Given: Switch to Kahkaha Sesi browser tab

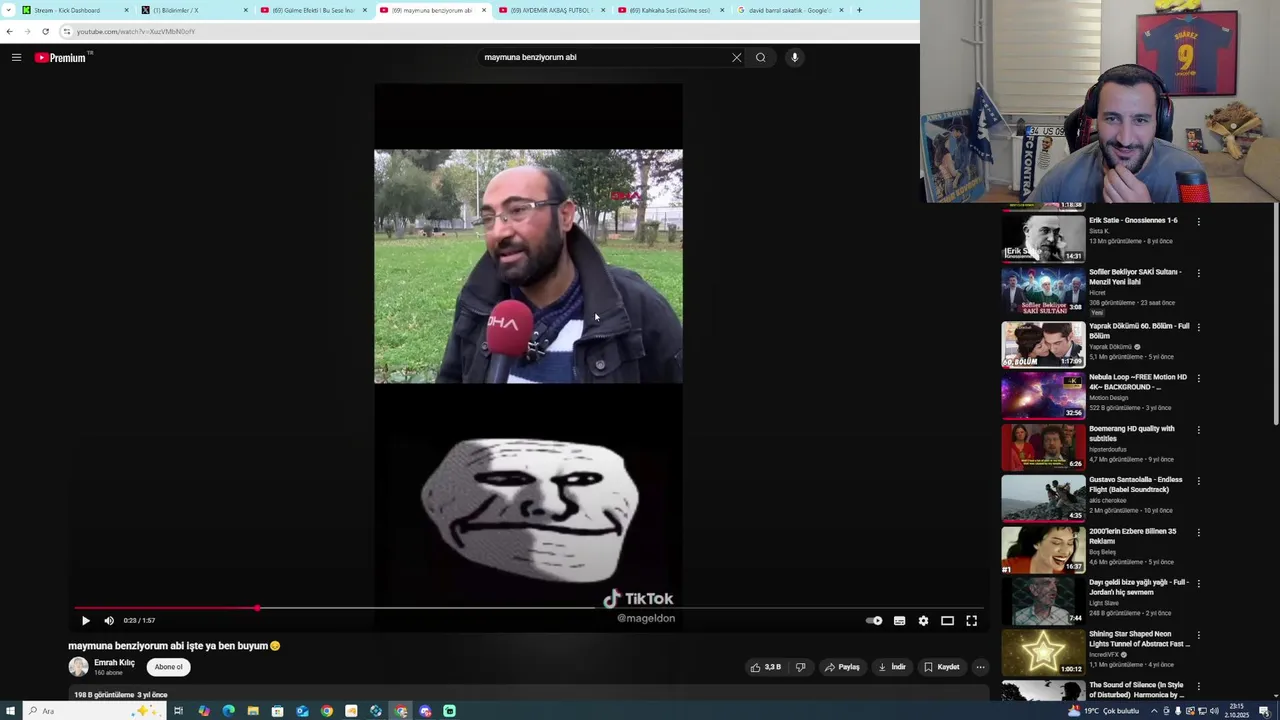Looking at the screenshot, I should [x=670, y=10].
